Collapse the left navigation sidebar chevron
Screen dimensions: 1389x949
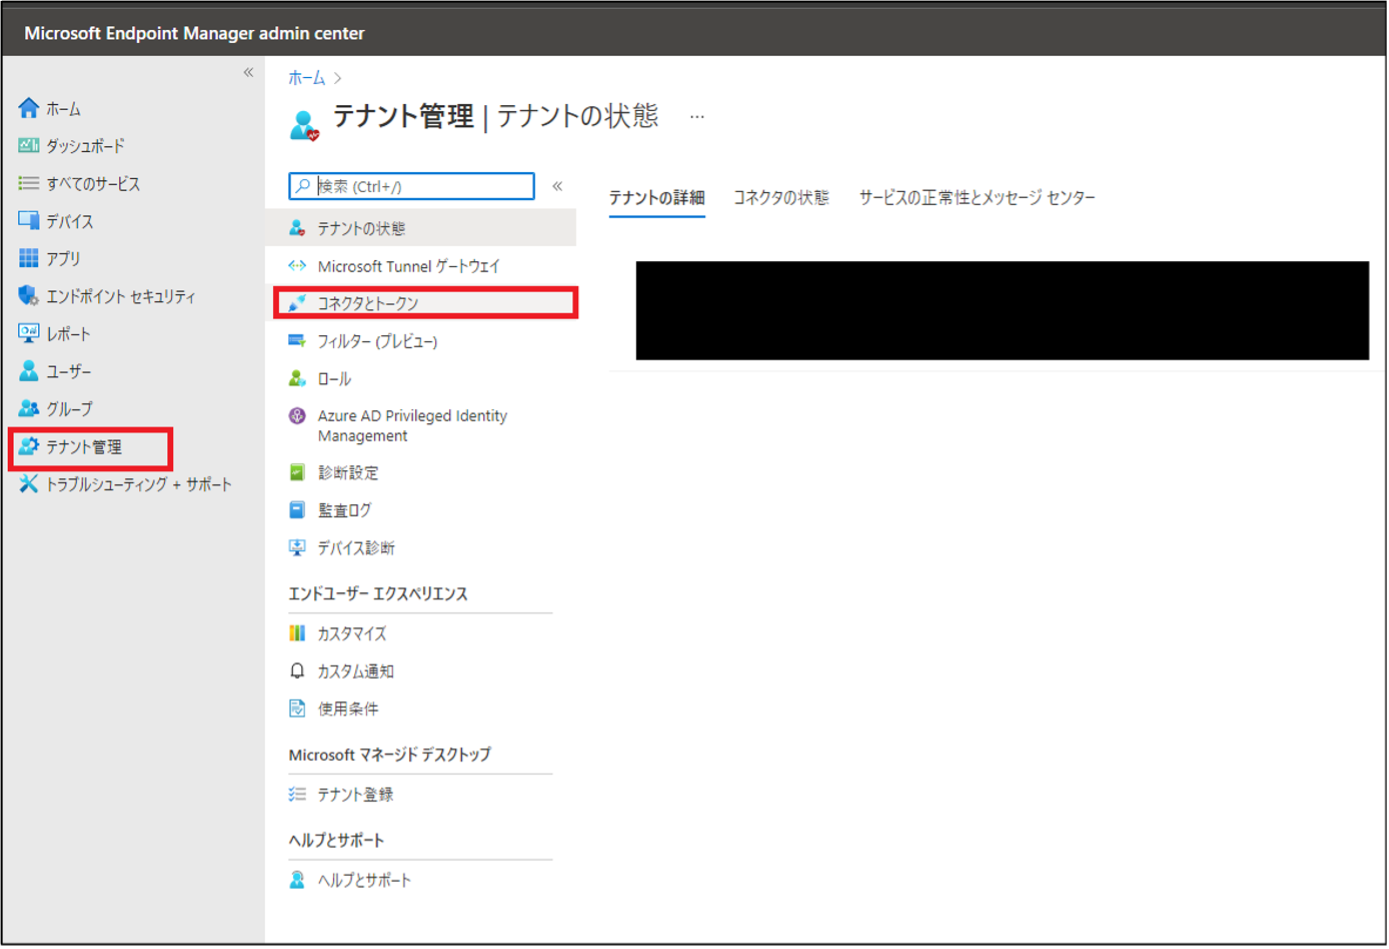point(248,72)
